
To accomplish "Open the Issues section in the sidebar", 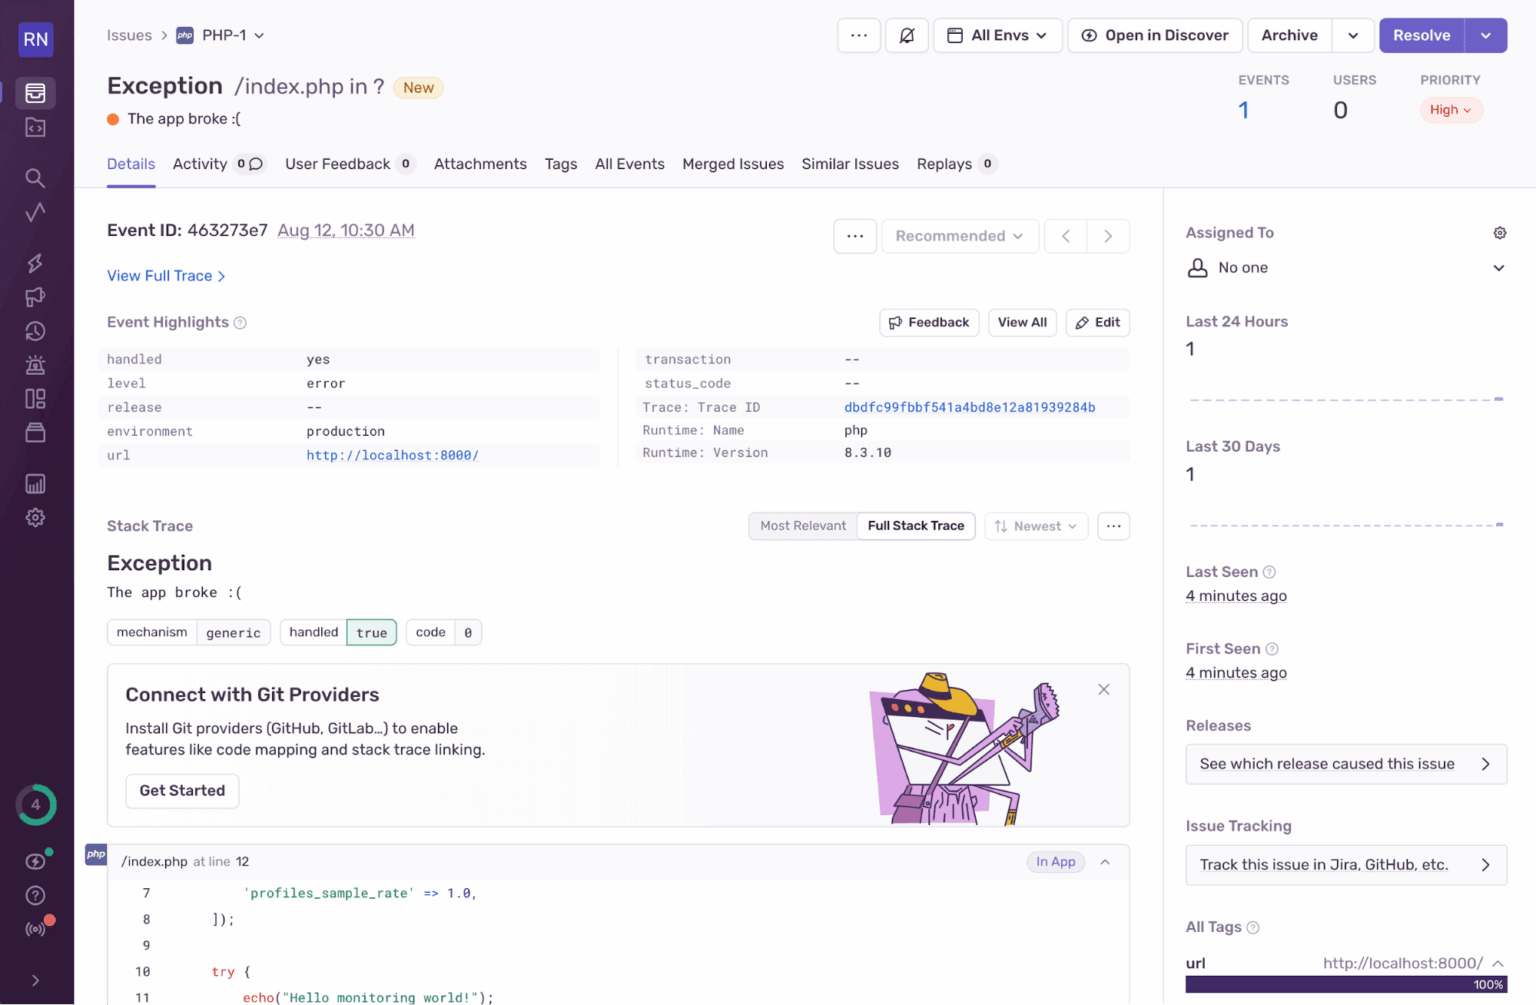I will [x=36, y=92].
